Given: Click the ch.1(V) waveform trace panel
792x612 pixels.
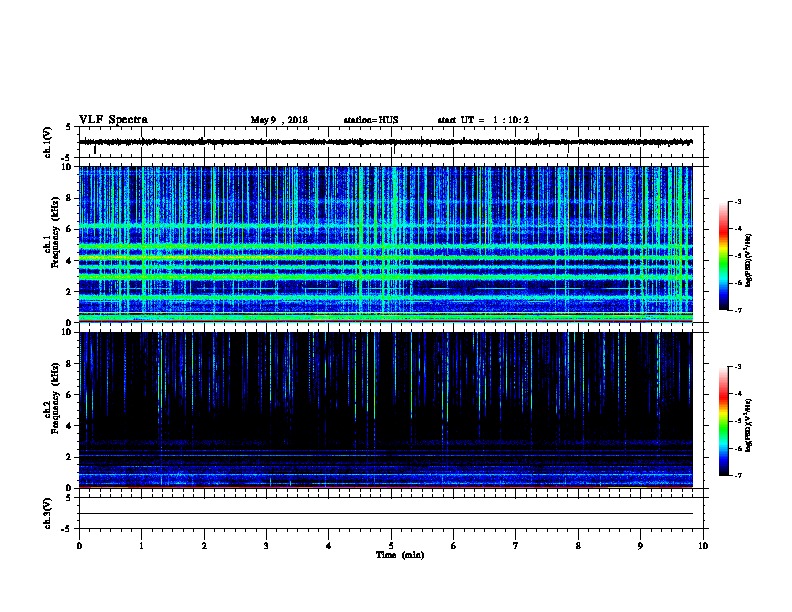Looking at the screenshot, I should pyautogui.click(x=391, y=142).
